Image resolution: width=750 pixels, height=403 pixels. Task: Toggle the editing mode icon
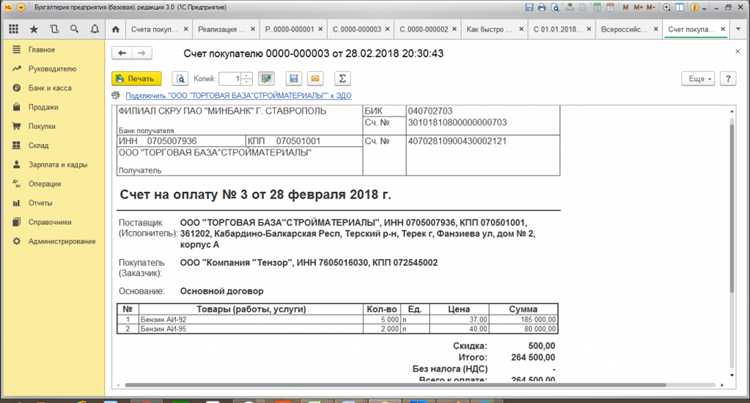[x=267, y=78]
